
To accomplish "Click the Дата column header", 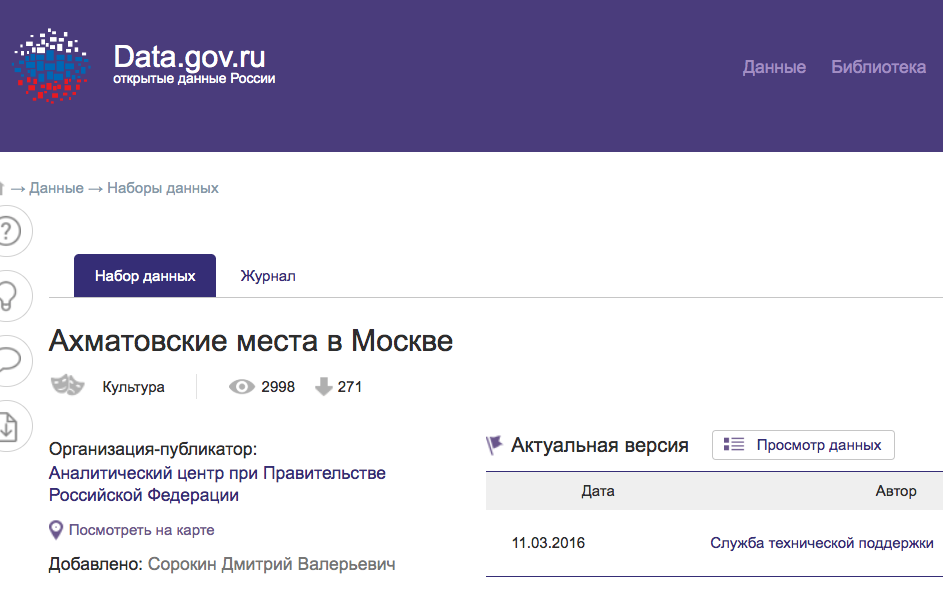I will (x=598, y=492).
